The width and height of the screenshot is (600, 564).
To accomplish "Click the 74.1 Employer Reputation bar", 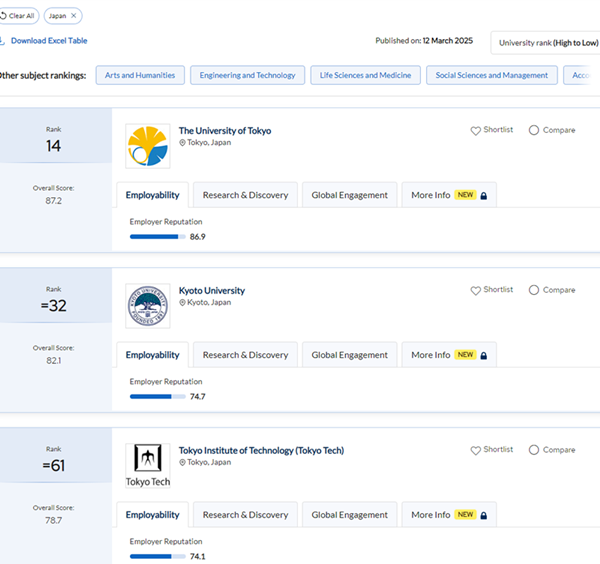I will [158, 557].
